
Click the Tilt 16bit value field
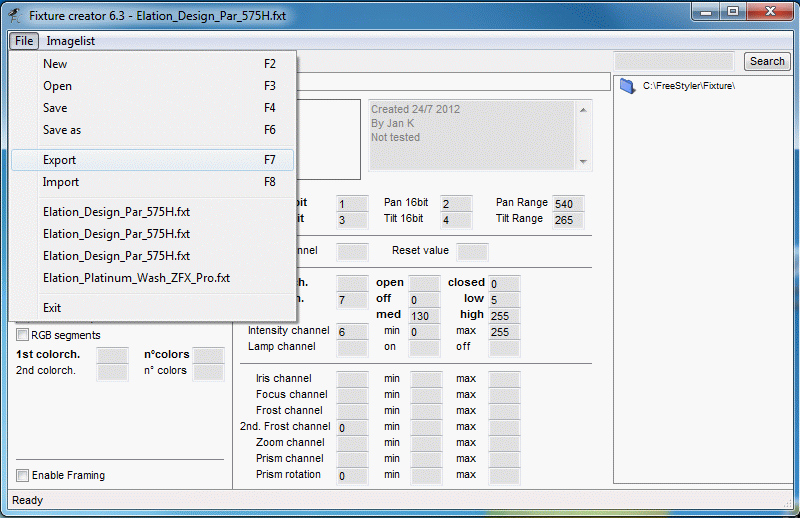pos(456,220)
